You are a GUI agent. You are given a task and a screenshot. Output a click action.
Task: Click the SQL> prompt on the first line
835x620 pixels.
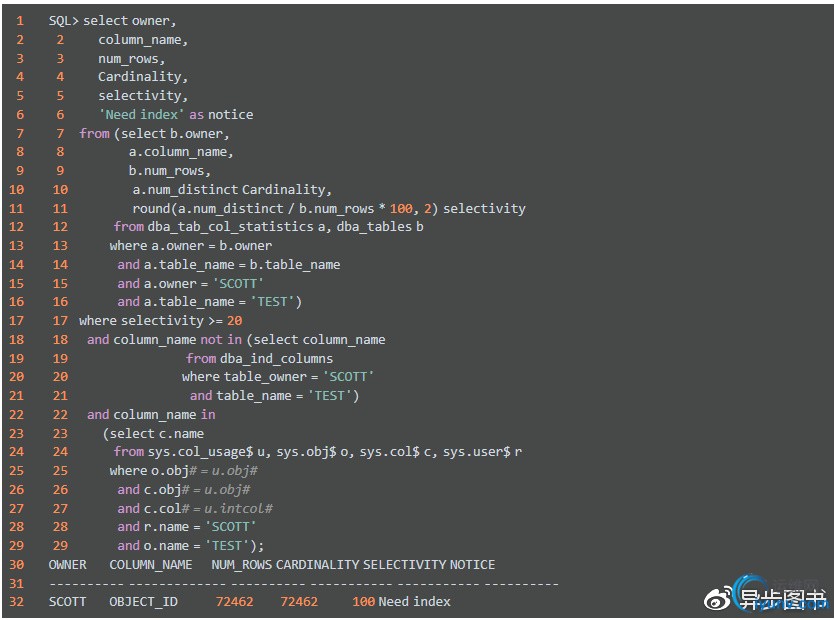coord(64,21)
